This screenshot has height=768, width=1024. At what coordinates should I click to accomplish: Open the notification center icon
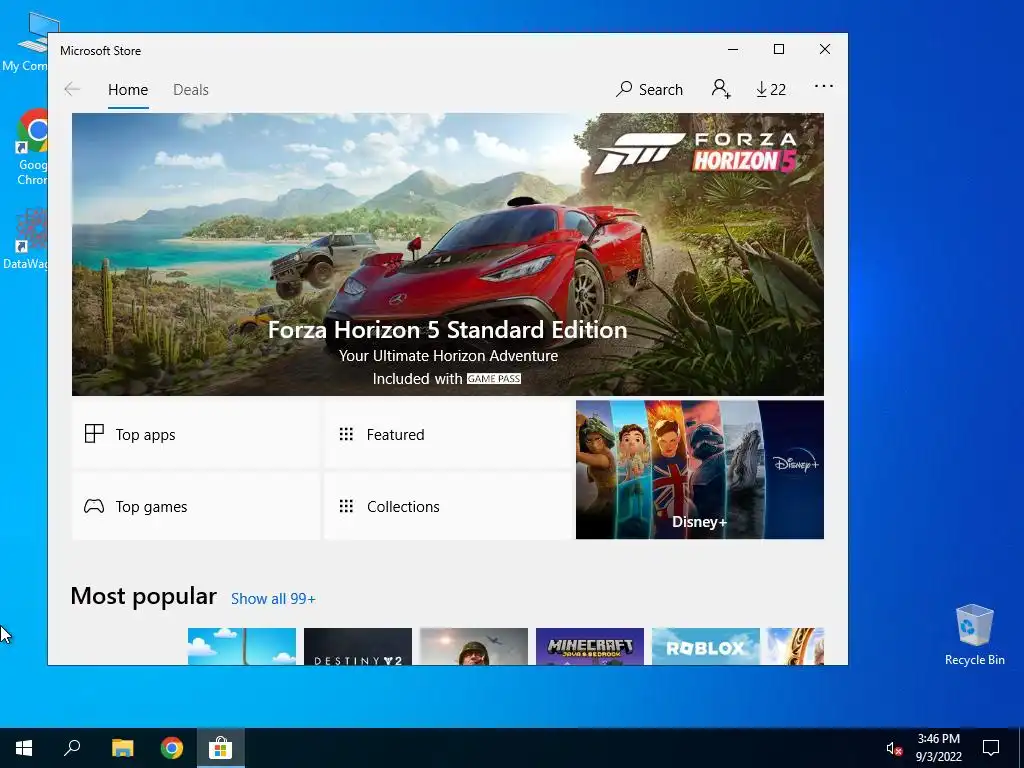991,748
